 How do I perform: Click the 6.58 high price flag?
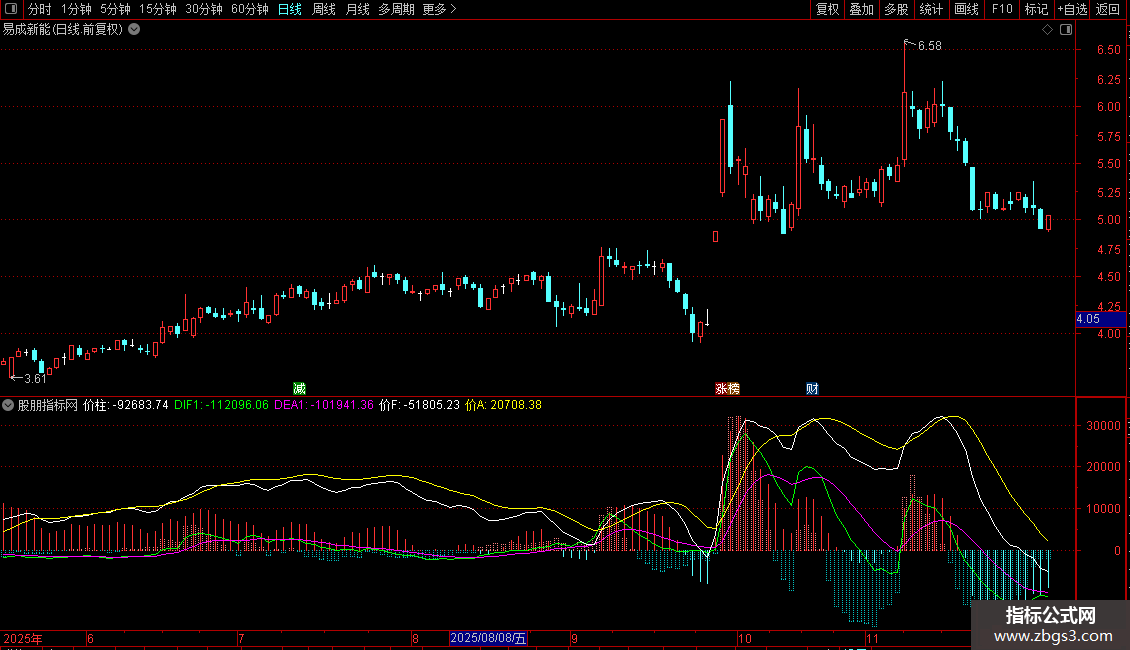928,46
